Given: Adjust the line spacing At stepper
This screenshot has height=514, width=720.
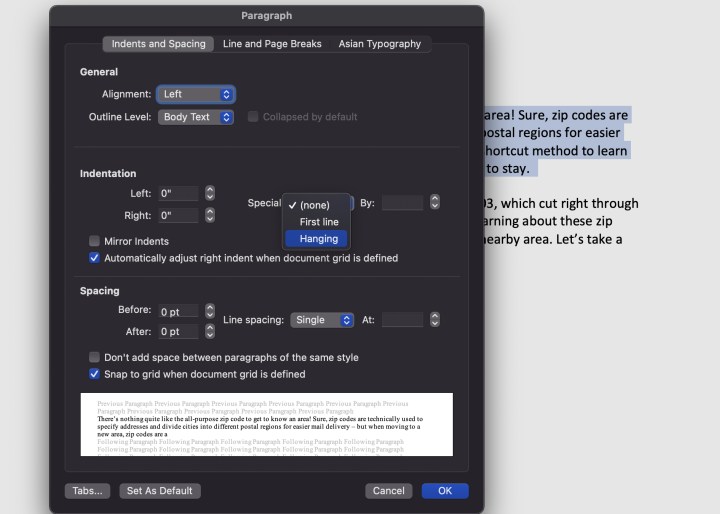Looking at the screenshot, I should [x=435, y=319].
